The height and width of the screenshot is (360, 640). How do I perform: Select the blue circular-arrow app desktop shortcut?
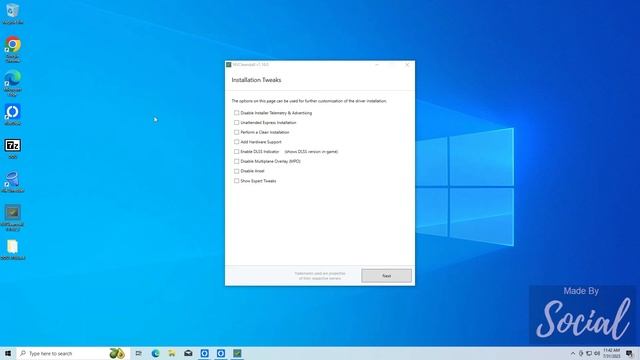coord(13,115)
